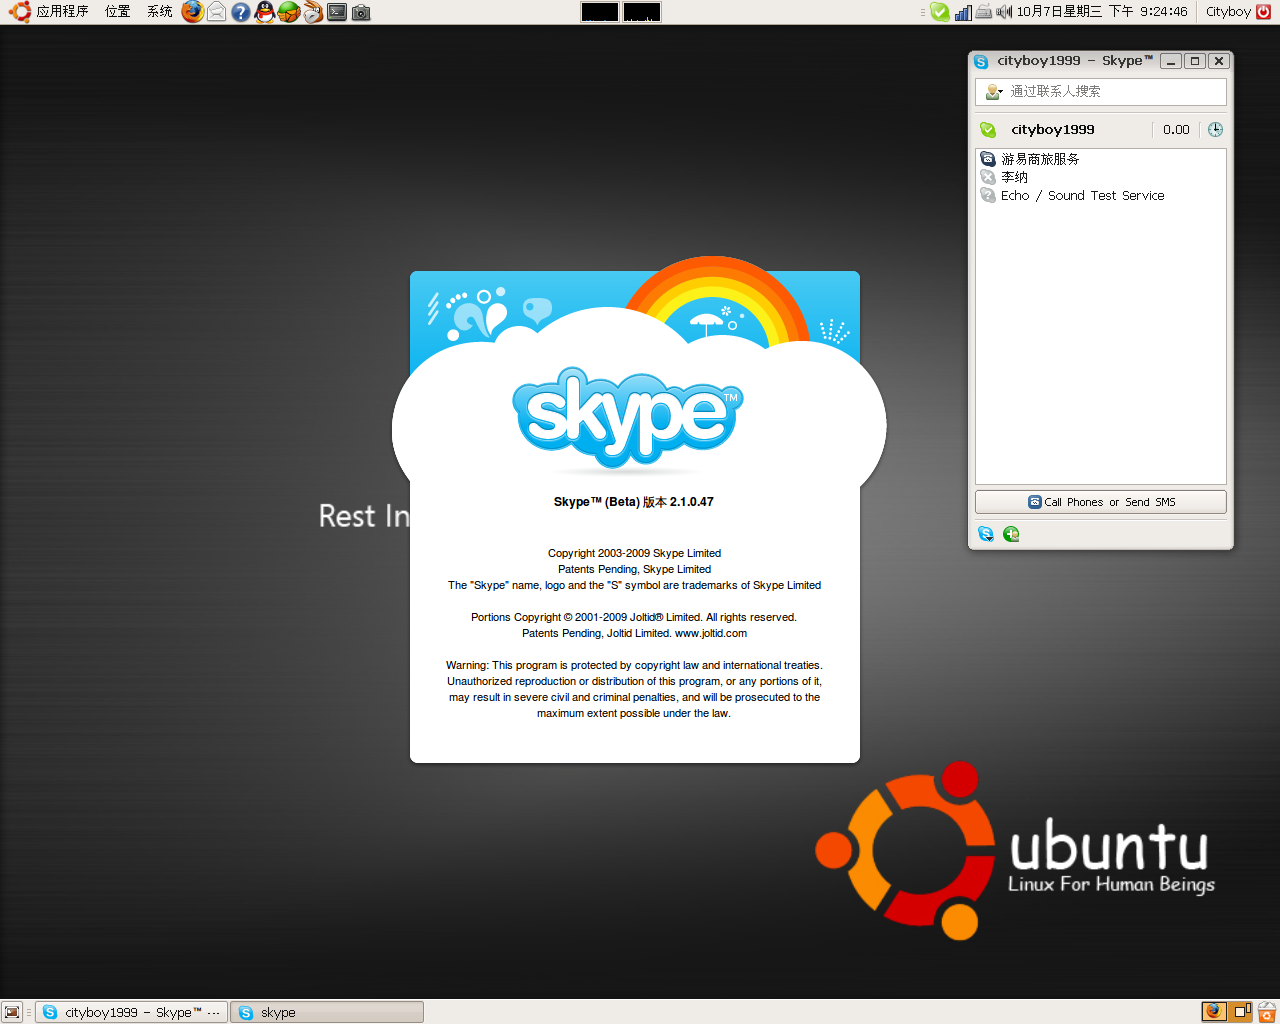This screenshot has height=1024, width=1280.
Task: Click the www.joltid.com text
Action: click(x=711, y=633)
